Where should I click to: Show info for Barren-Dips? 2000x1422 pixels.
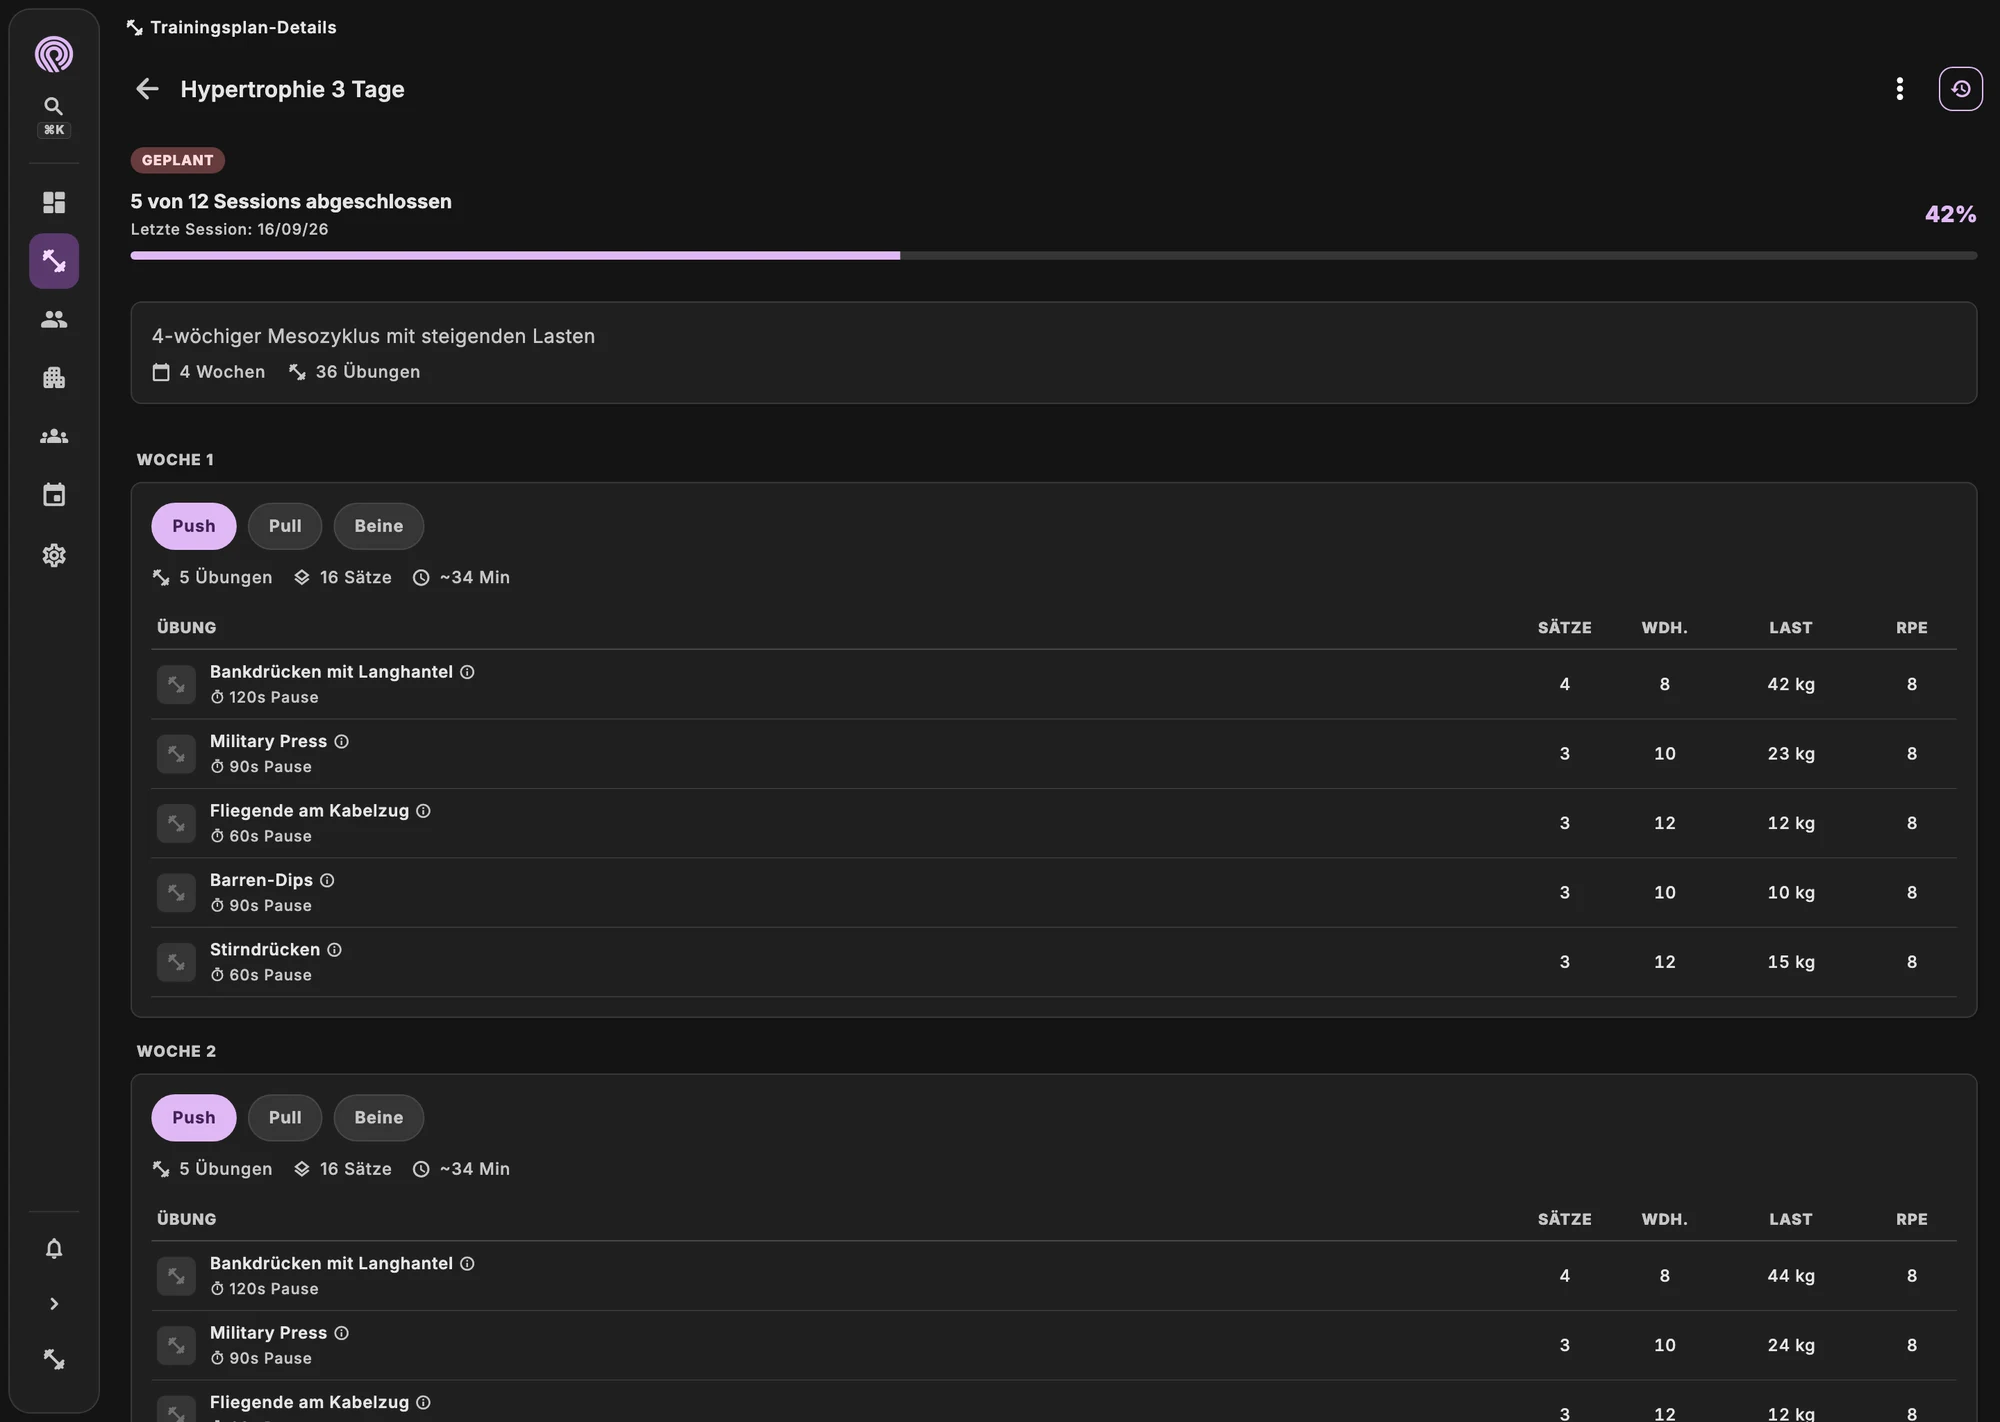tap(327, 880)
